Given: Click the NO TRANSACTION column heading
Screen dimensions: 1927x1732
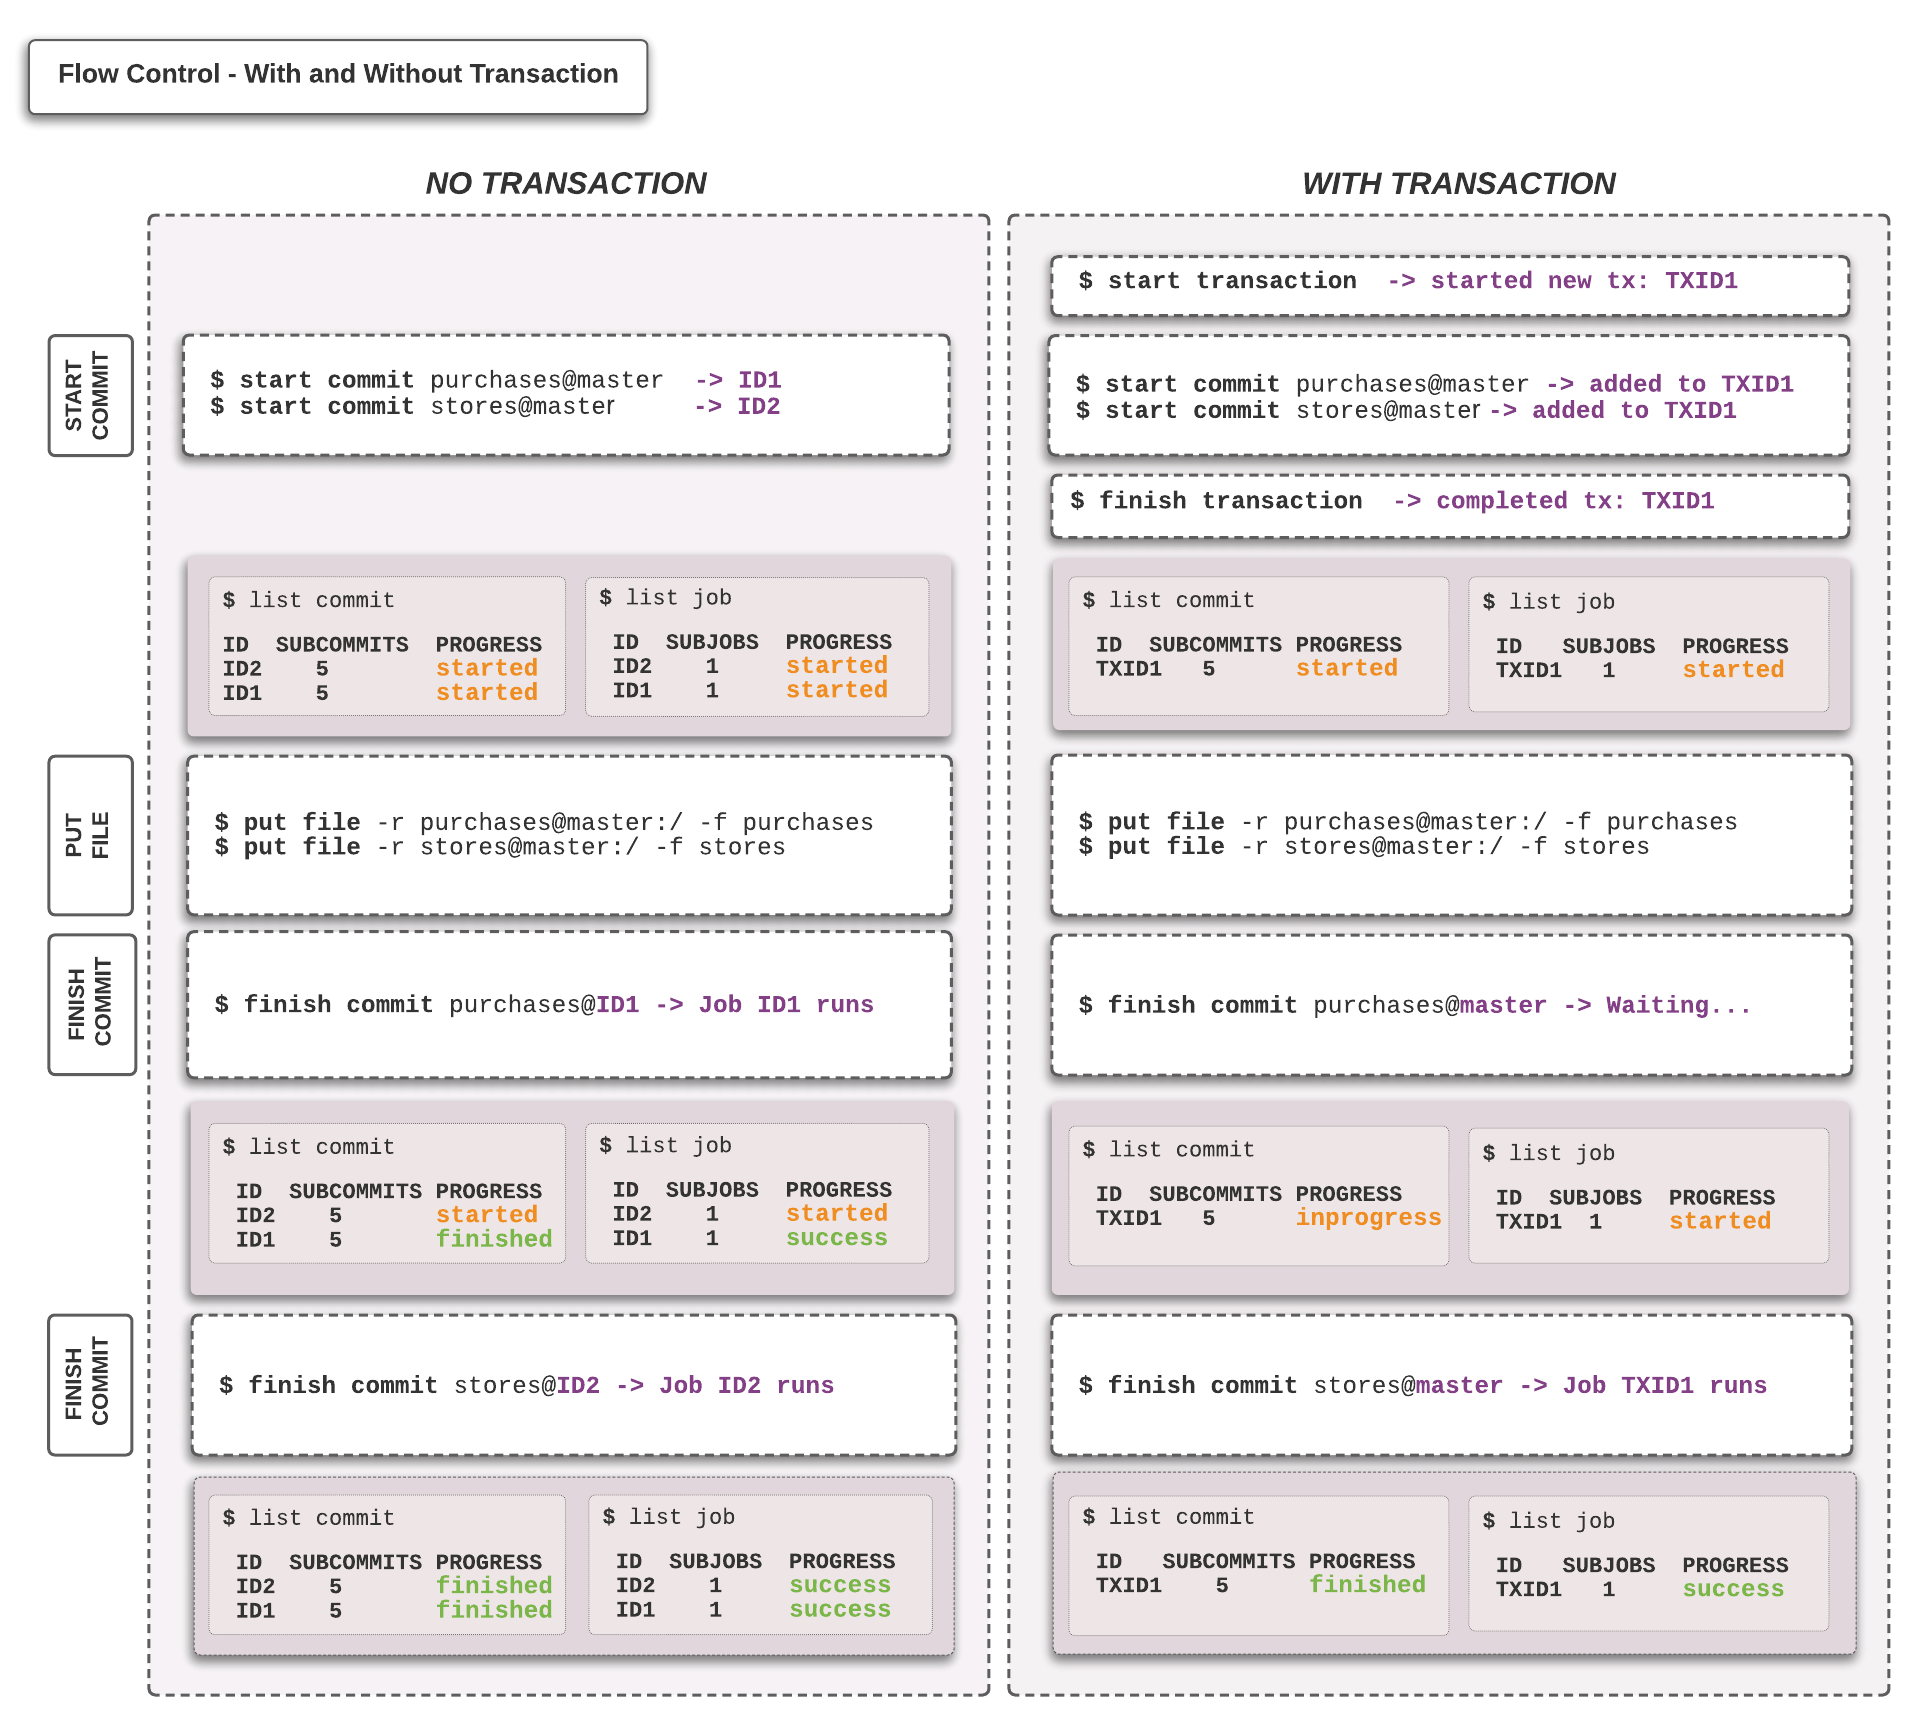Looking at the screenshot, I should pyautogui.click(x=566, y=184).
